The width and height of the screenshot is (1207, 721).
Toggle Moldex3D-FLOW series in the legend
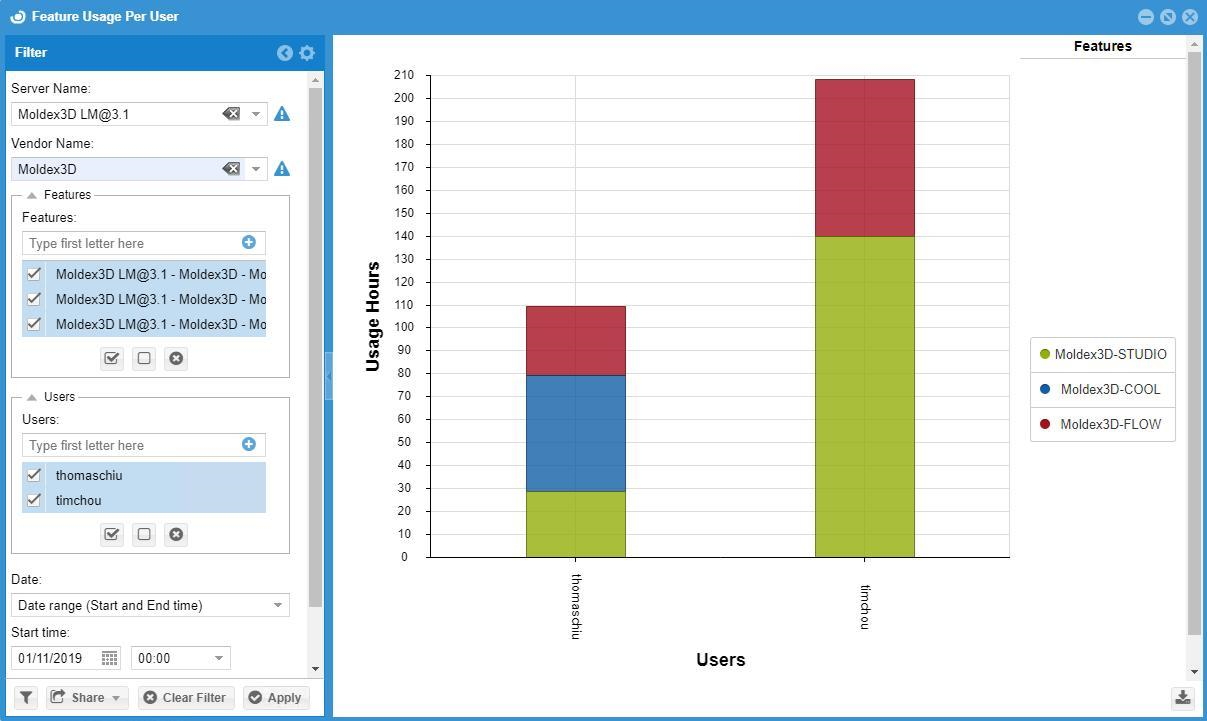(x=1103, y=424)
